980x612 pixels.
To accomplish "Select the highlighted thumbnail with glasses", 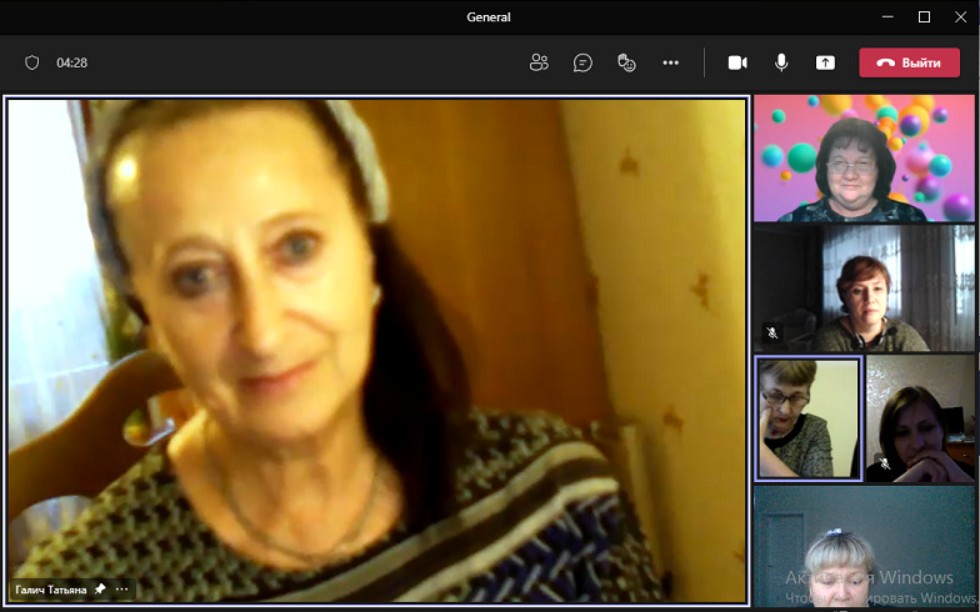I will pyautogui.click(x=808, y=419).
